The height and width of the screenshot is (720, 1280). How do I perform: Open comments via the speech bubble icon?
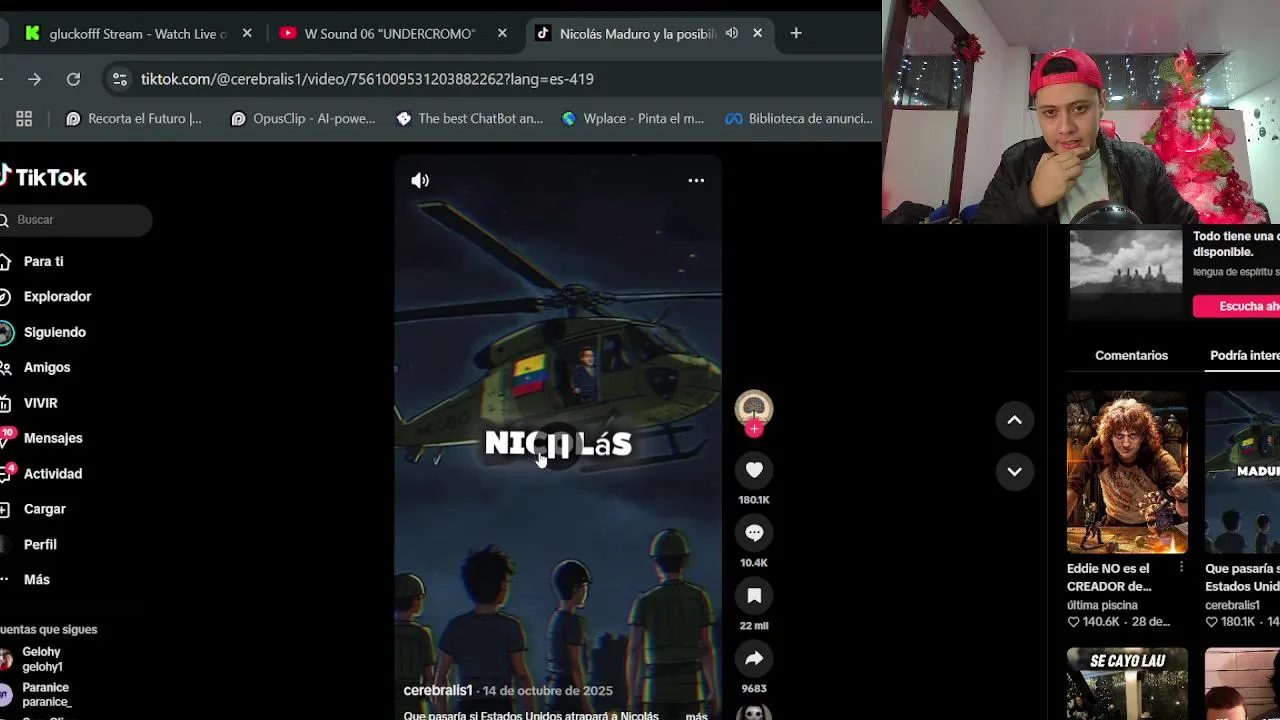[x=754, y=533]
